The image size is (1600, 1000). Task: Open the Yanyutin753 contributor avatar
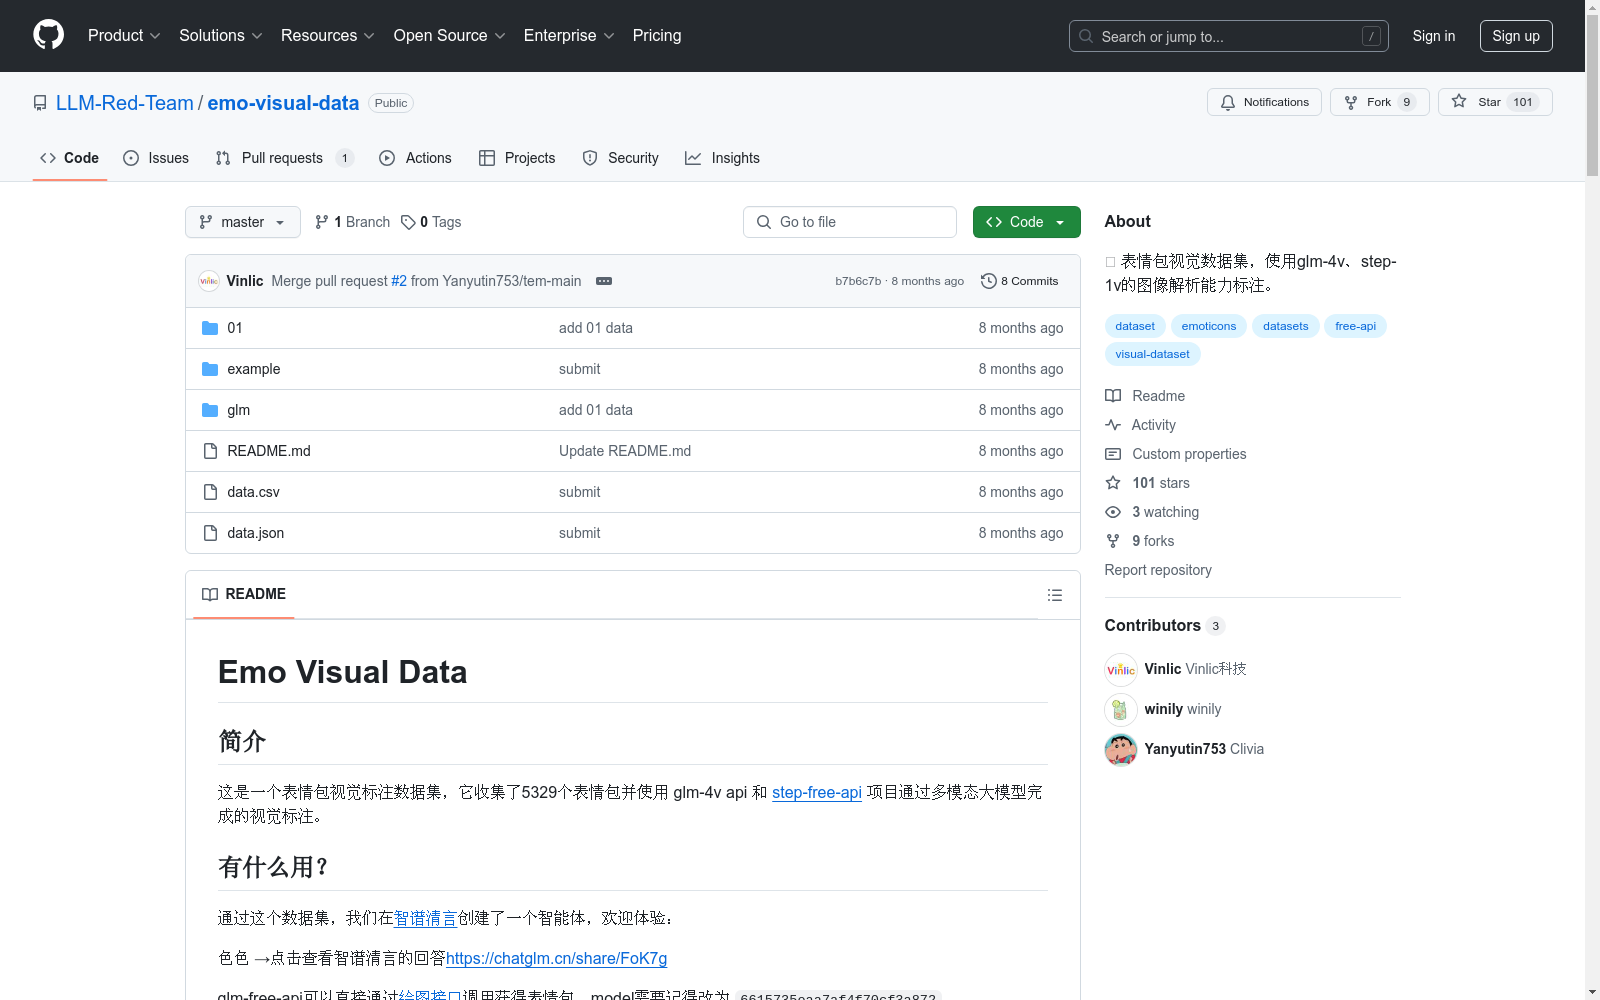pos(1121,749)
